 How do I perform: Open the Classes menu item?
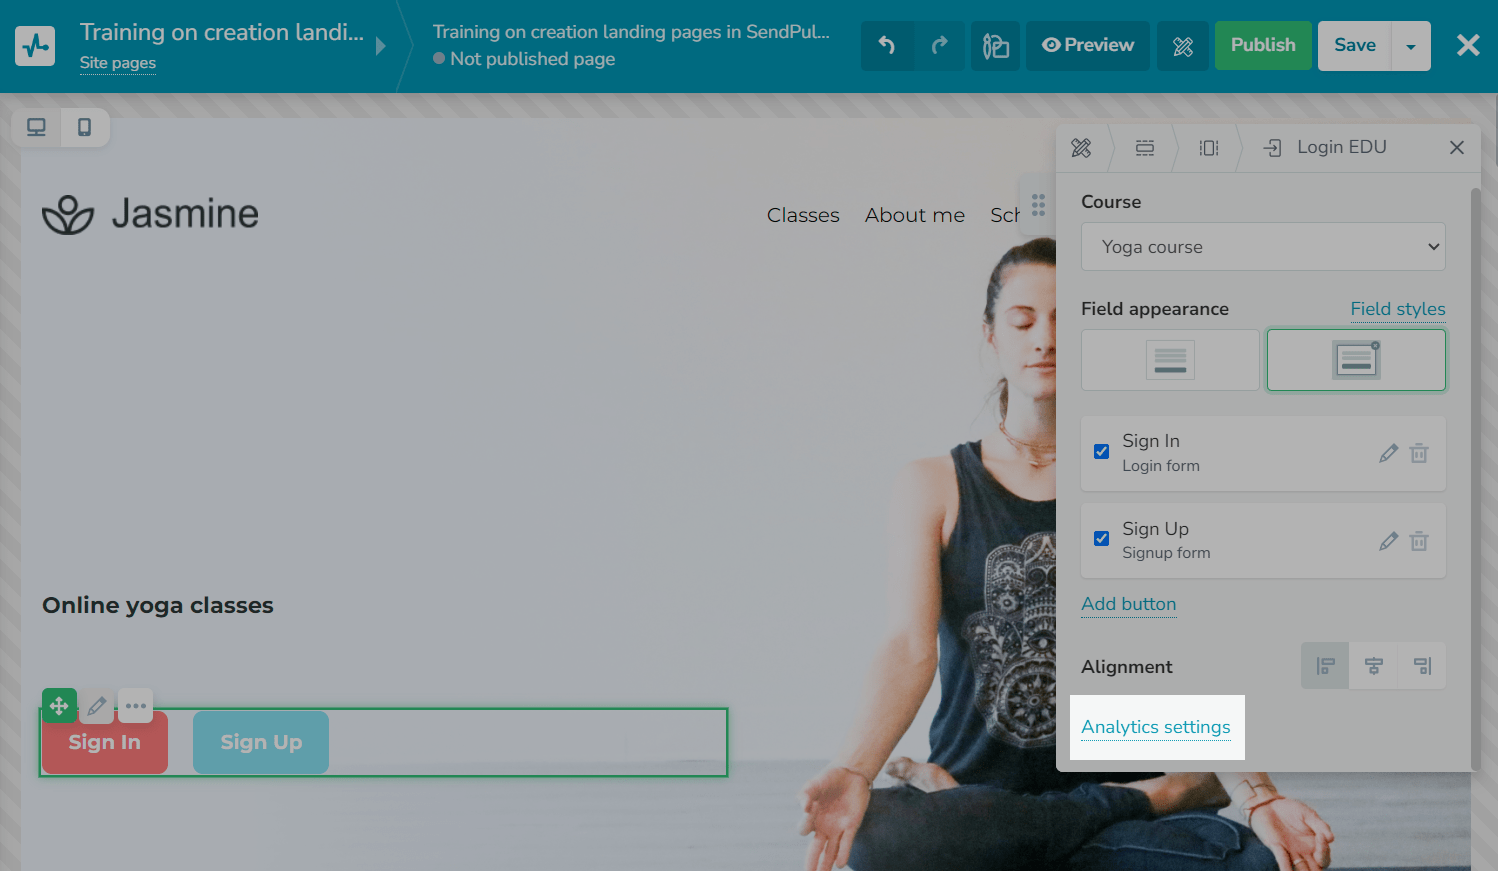tap(803, 215)
